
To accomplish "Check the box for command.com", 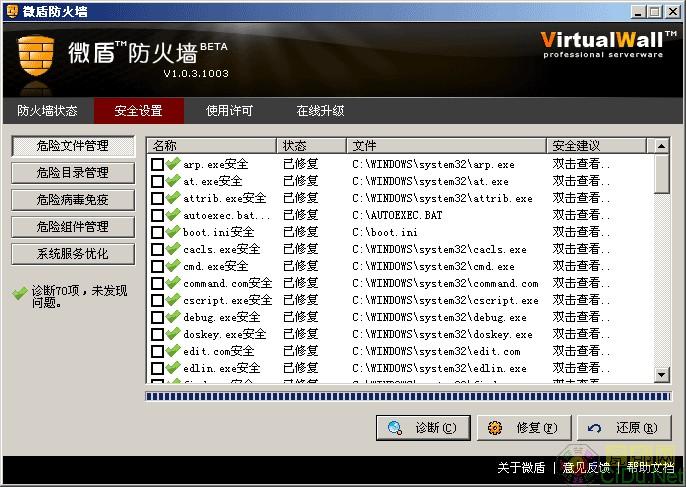I will click(x=157, y=284).
